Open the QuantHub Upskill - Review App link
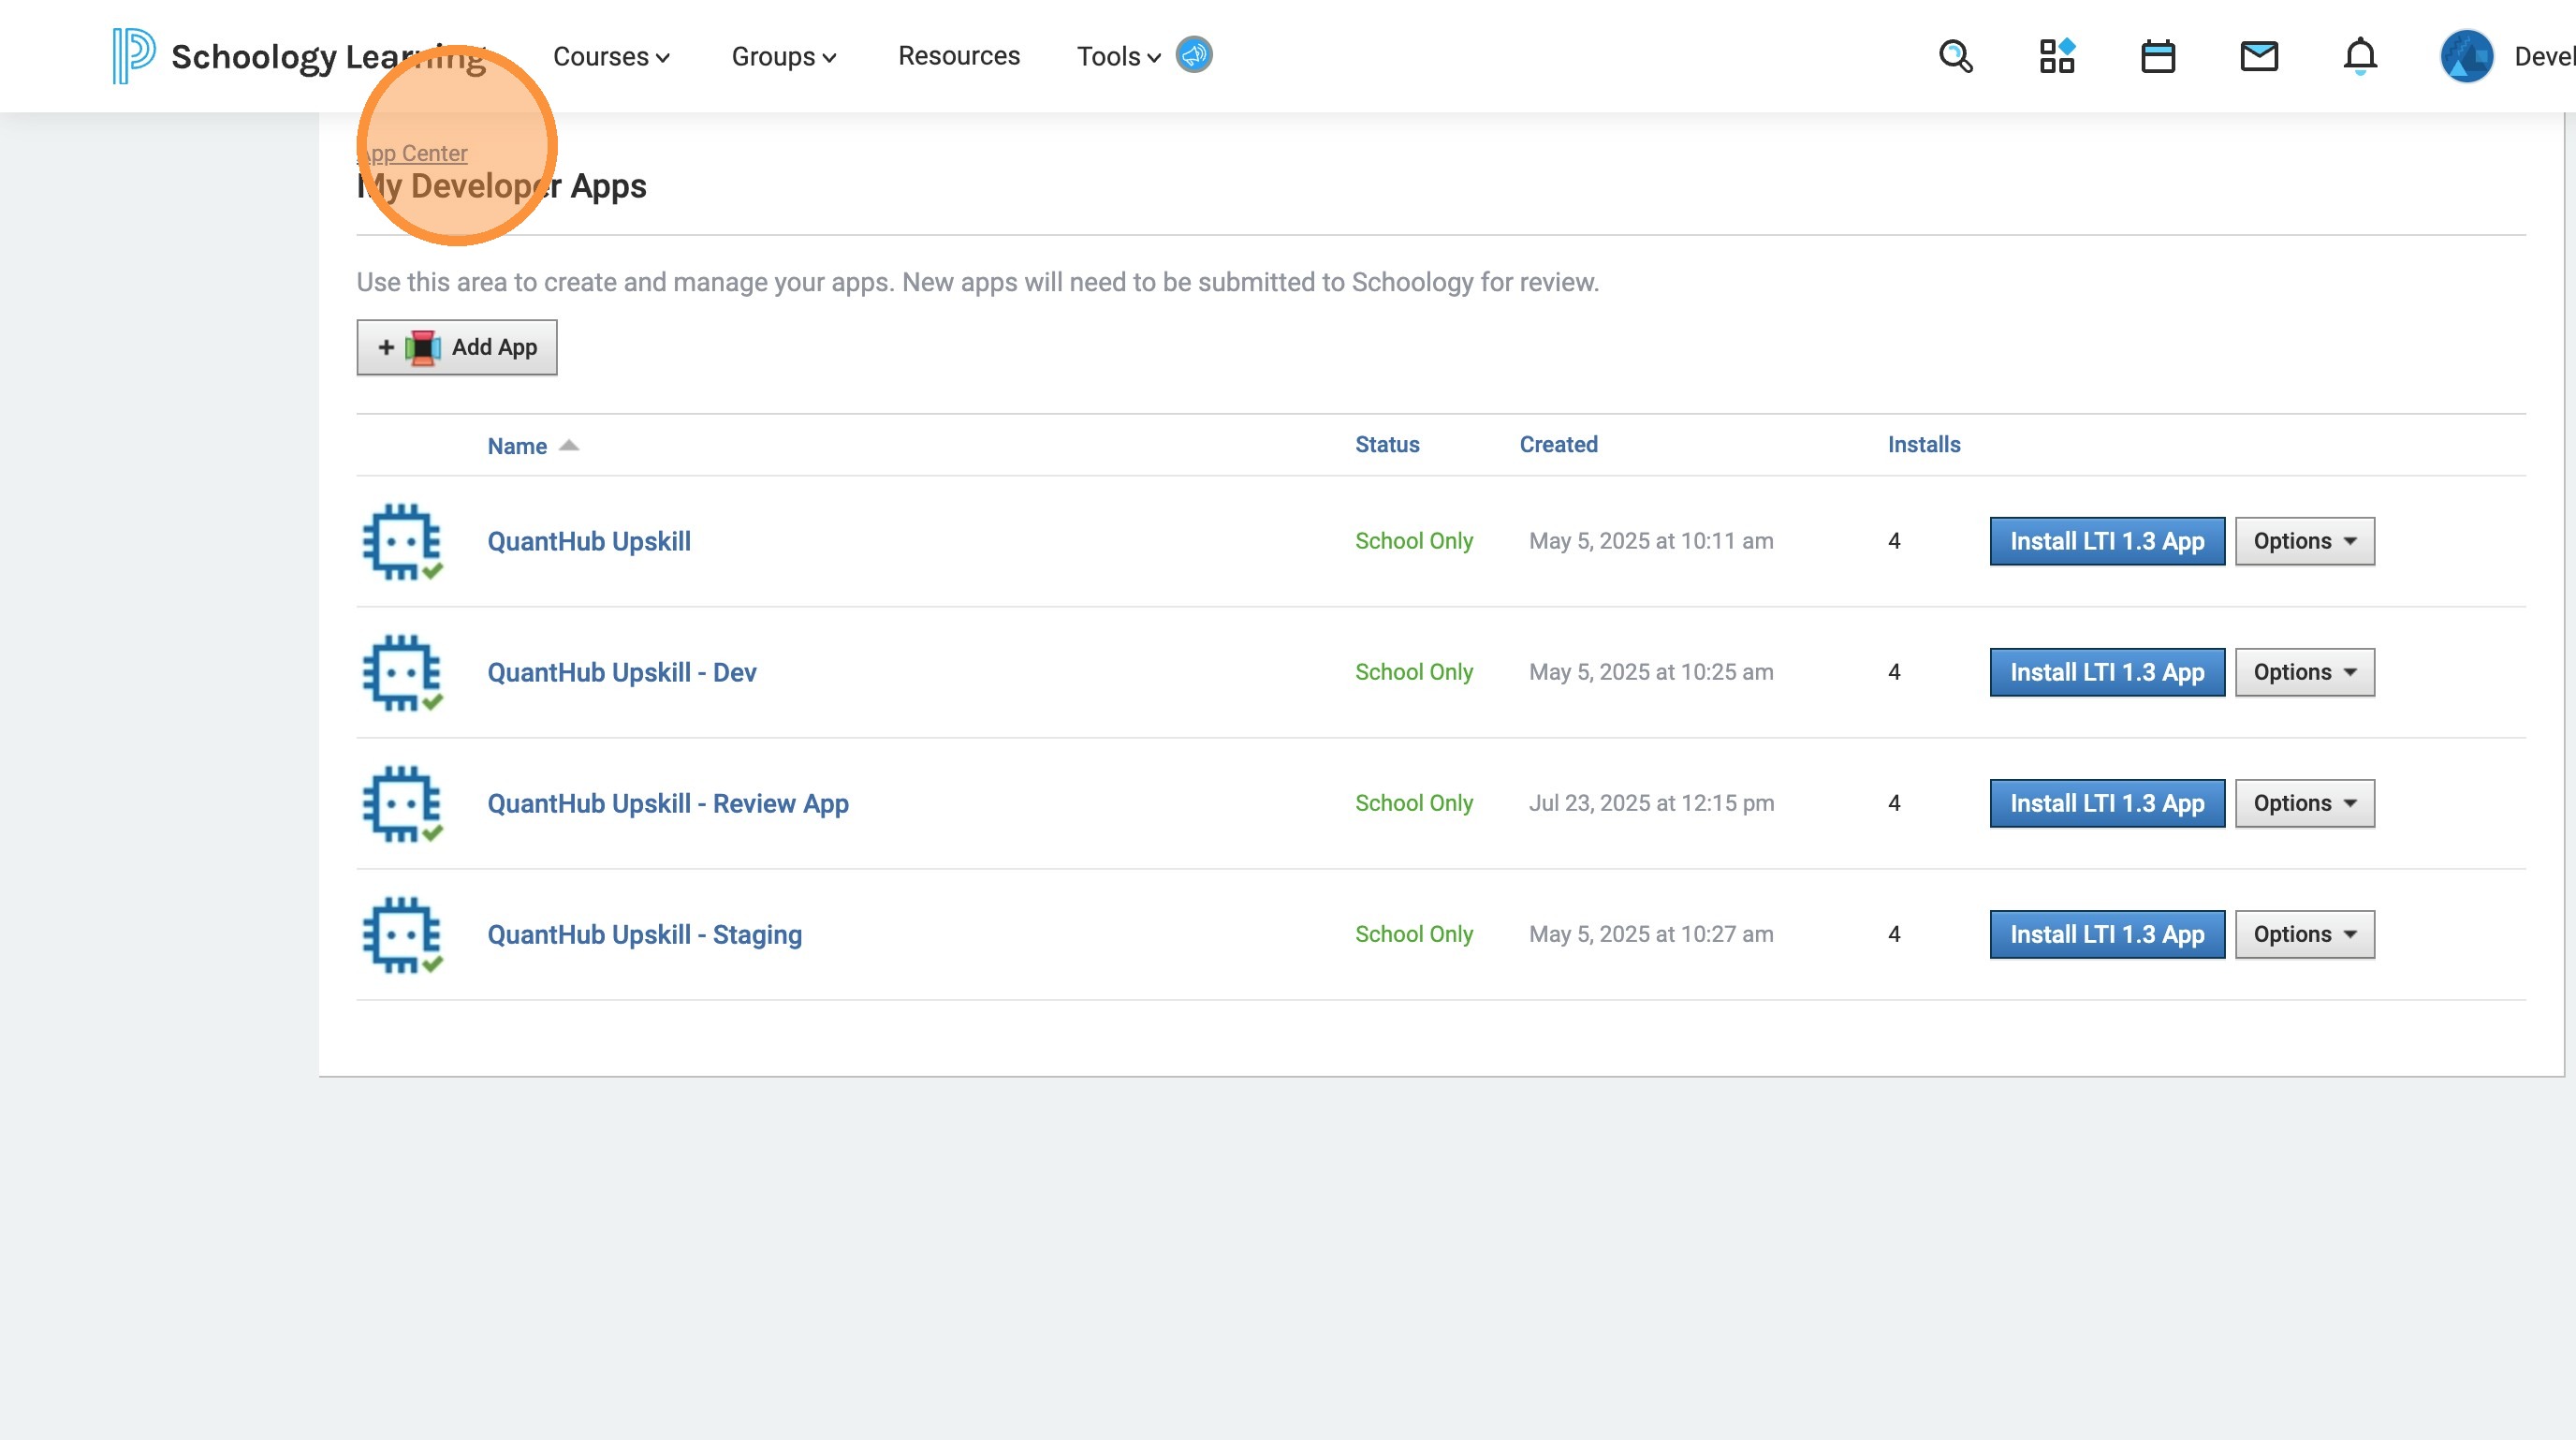Viewport: 2576px width, 1440px height. click(667, 803)
